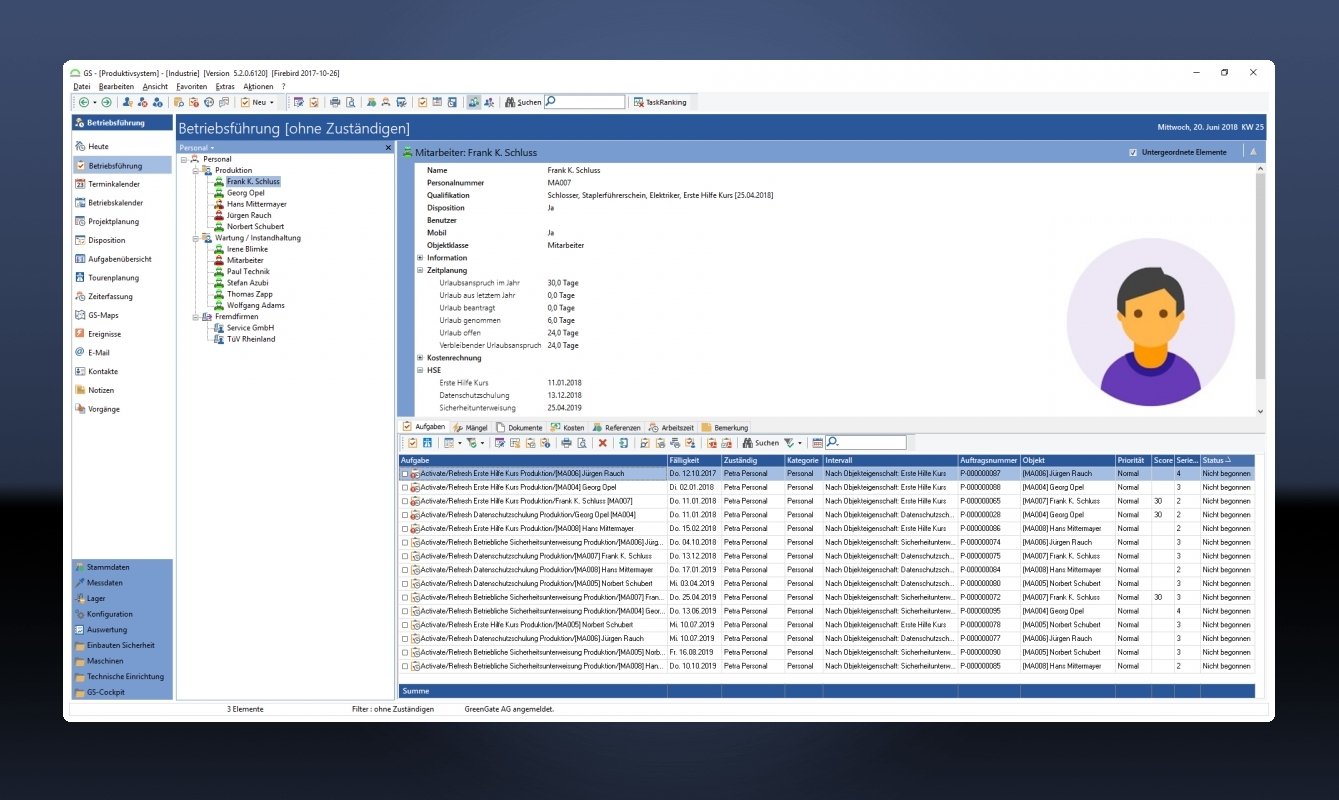Select TüV Rheinland in the tree

250,339
